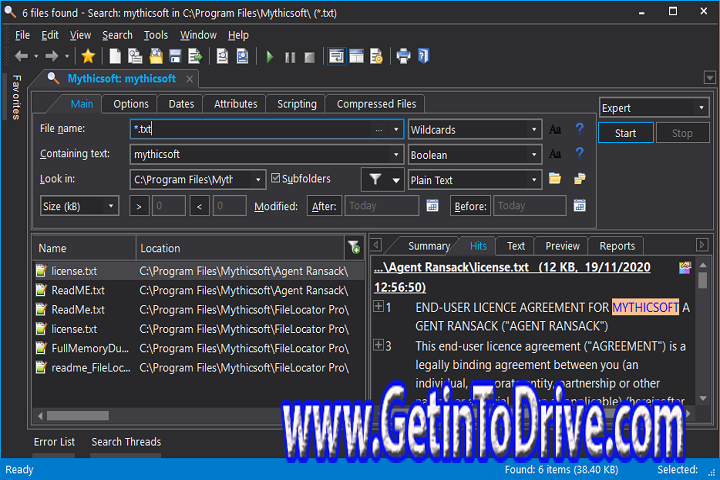The height and width of the screenshot is (480, 720).
Task: Click help question mark for File name
Action: [579, 129]
